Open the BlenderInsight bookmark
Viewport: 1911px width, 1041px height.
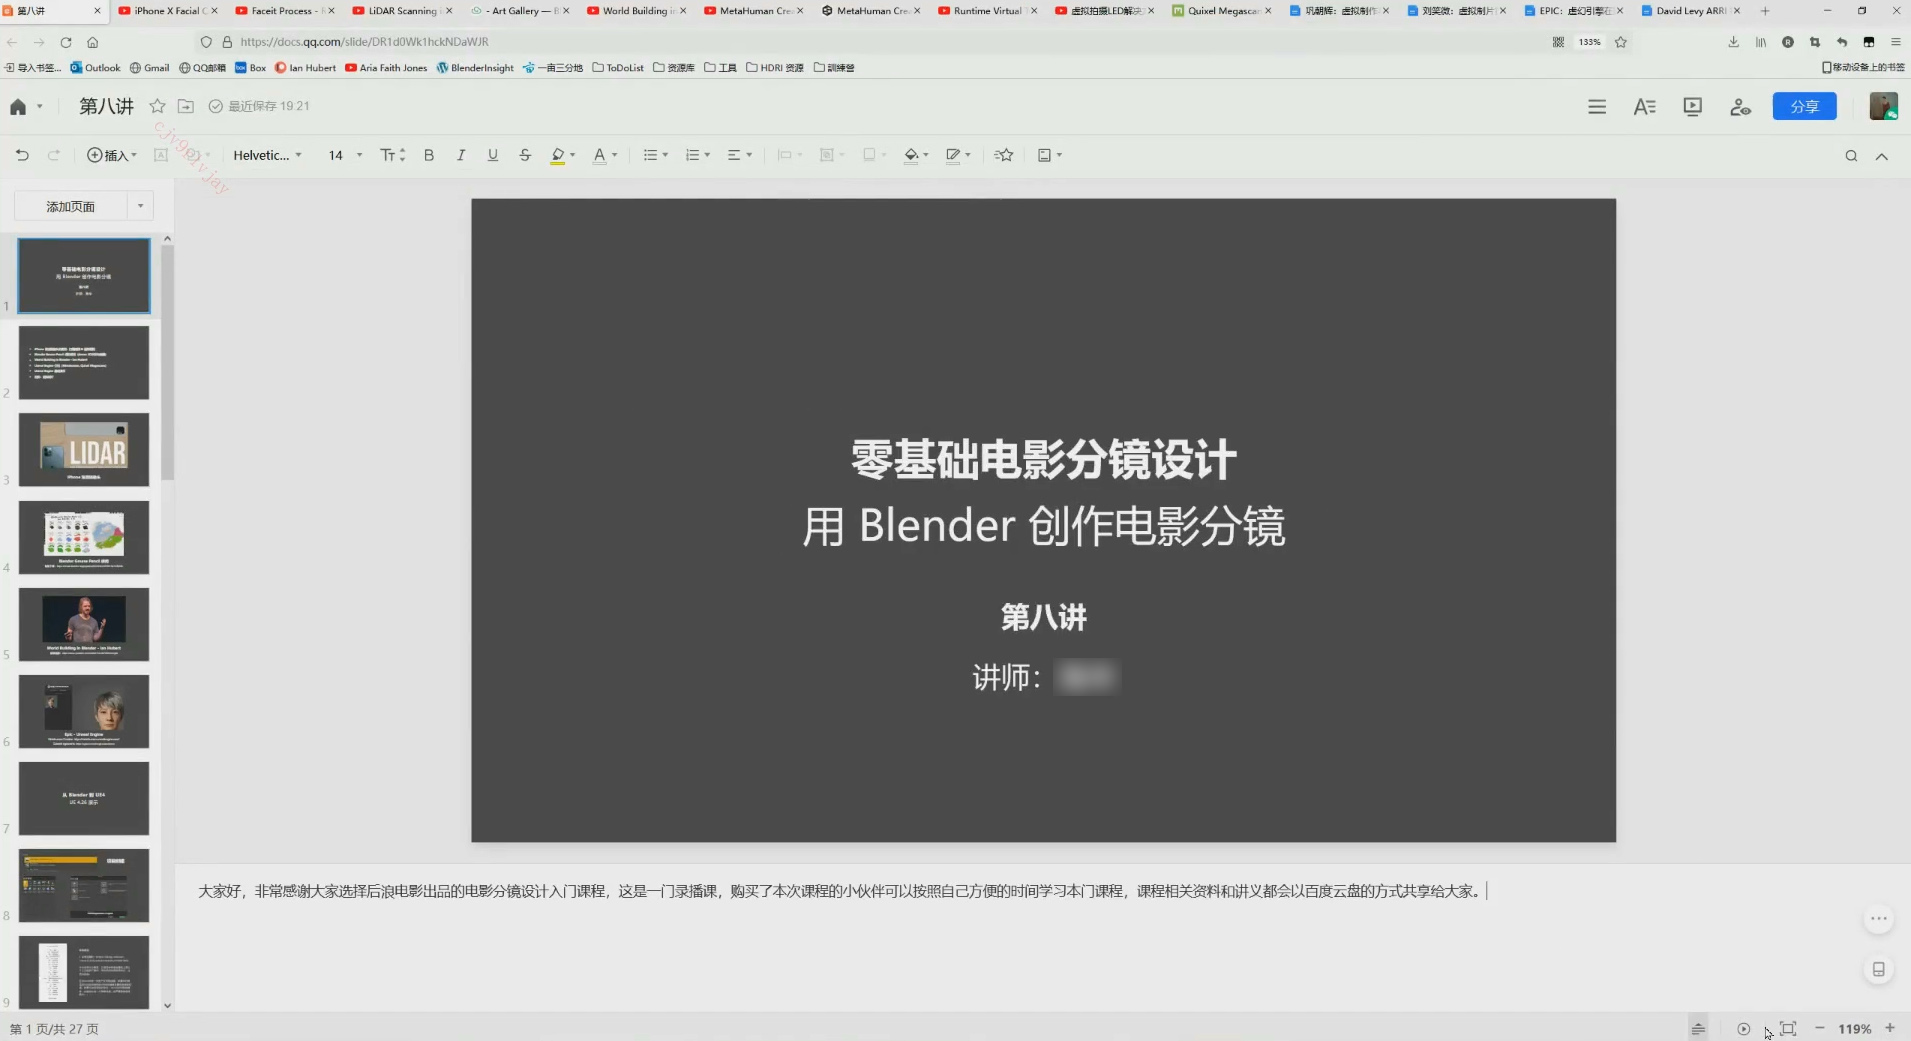[x=475, y=68]
